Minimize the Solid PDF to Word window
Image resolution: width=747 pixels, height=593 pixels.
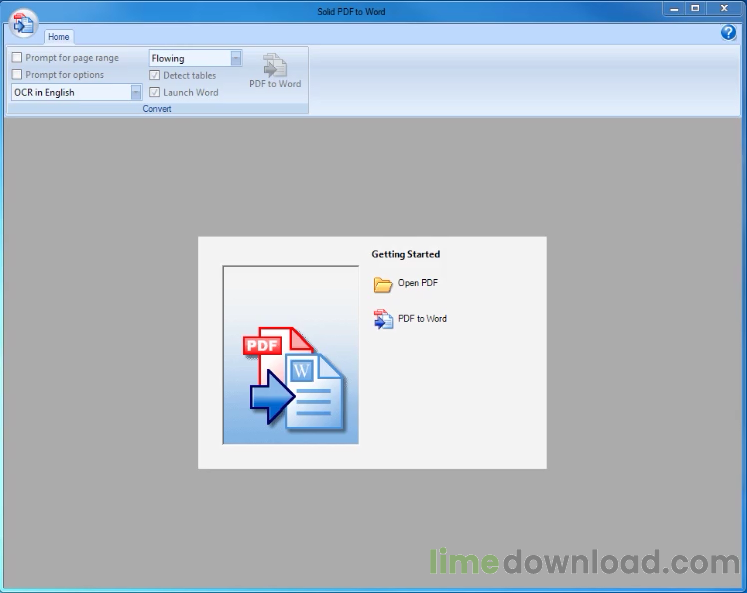point(674,9)
